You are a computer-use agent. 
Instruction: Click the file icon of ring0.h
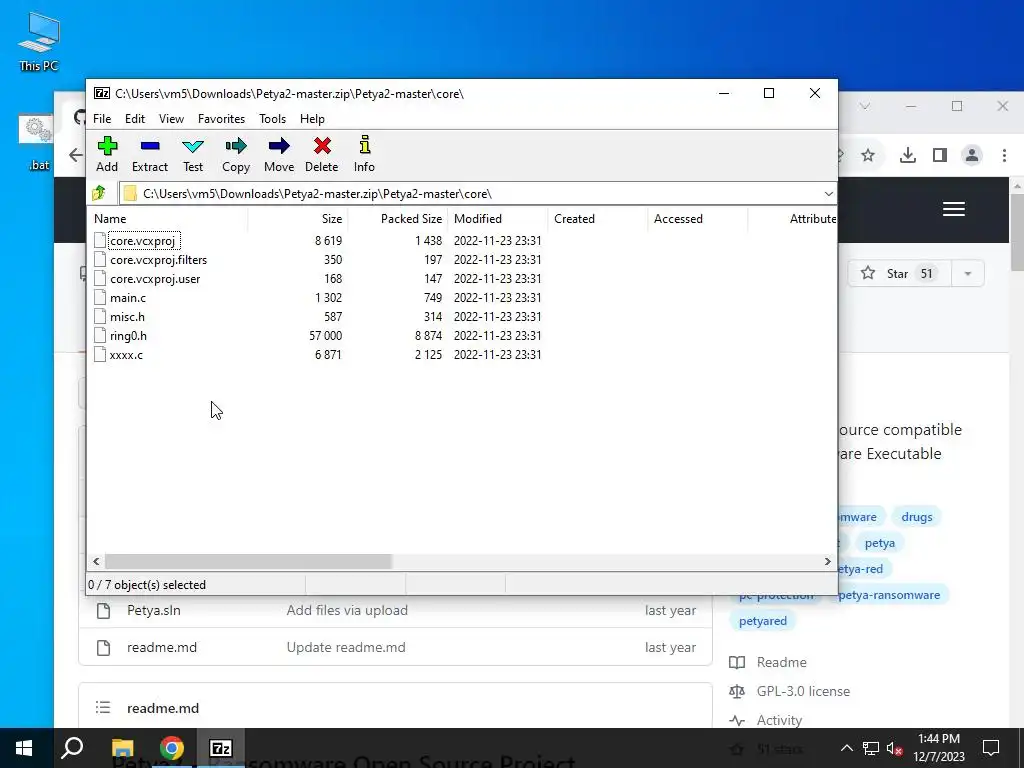[100, 336]
